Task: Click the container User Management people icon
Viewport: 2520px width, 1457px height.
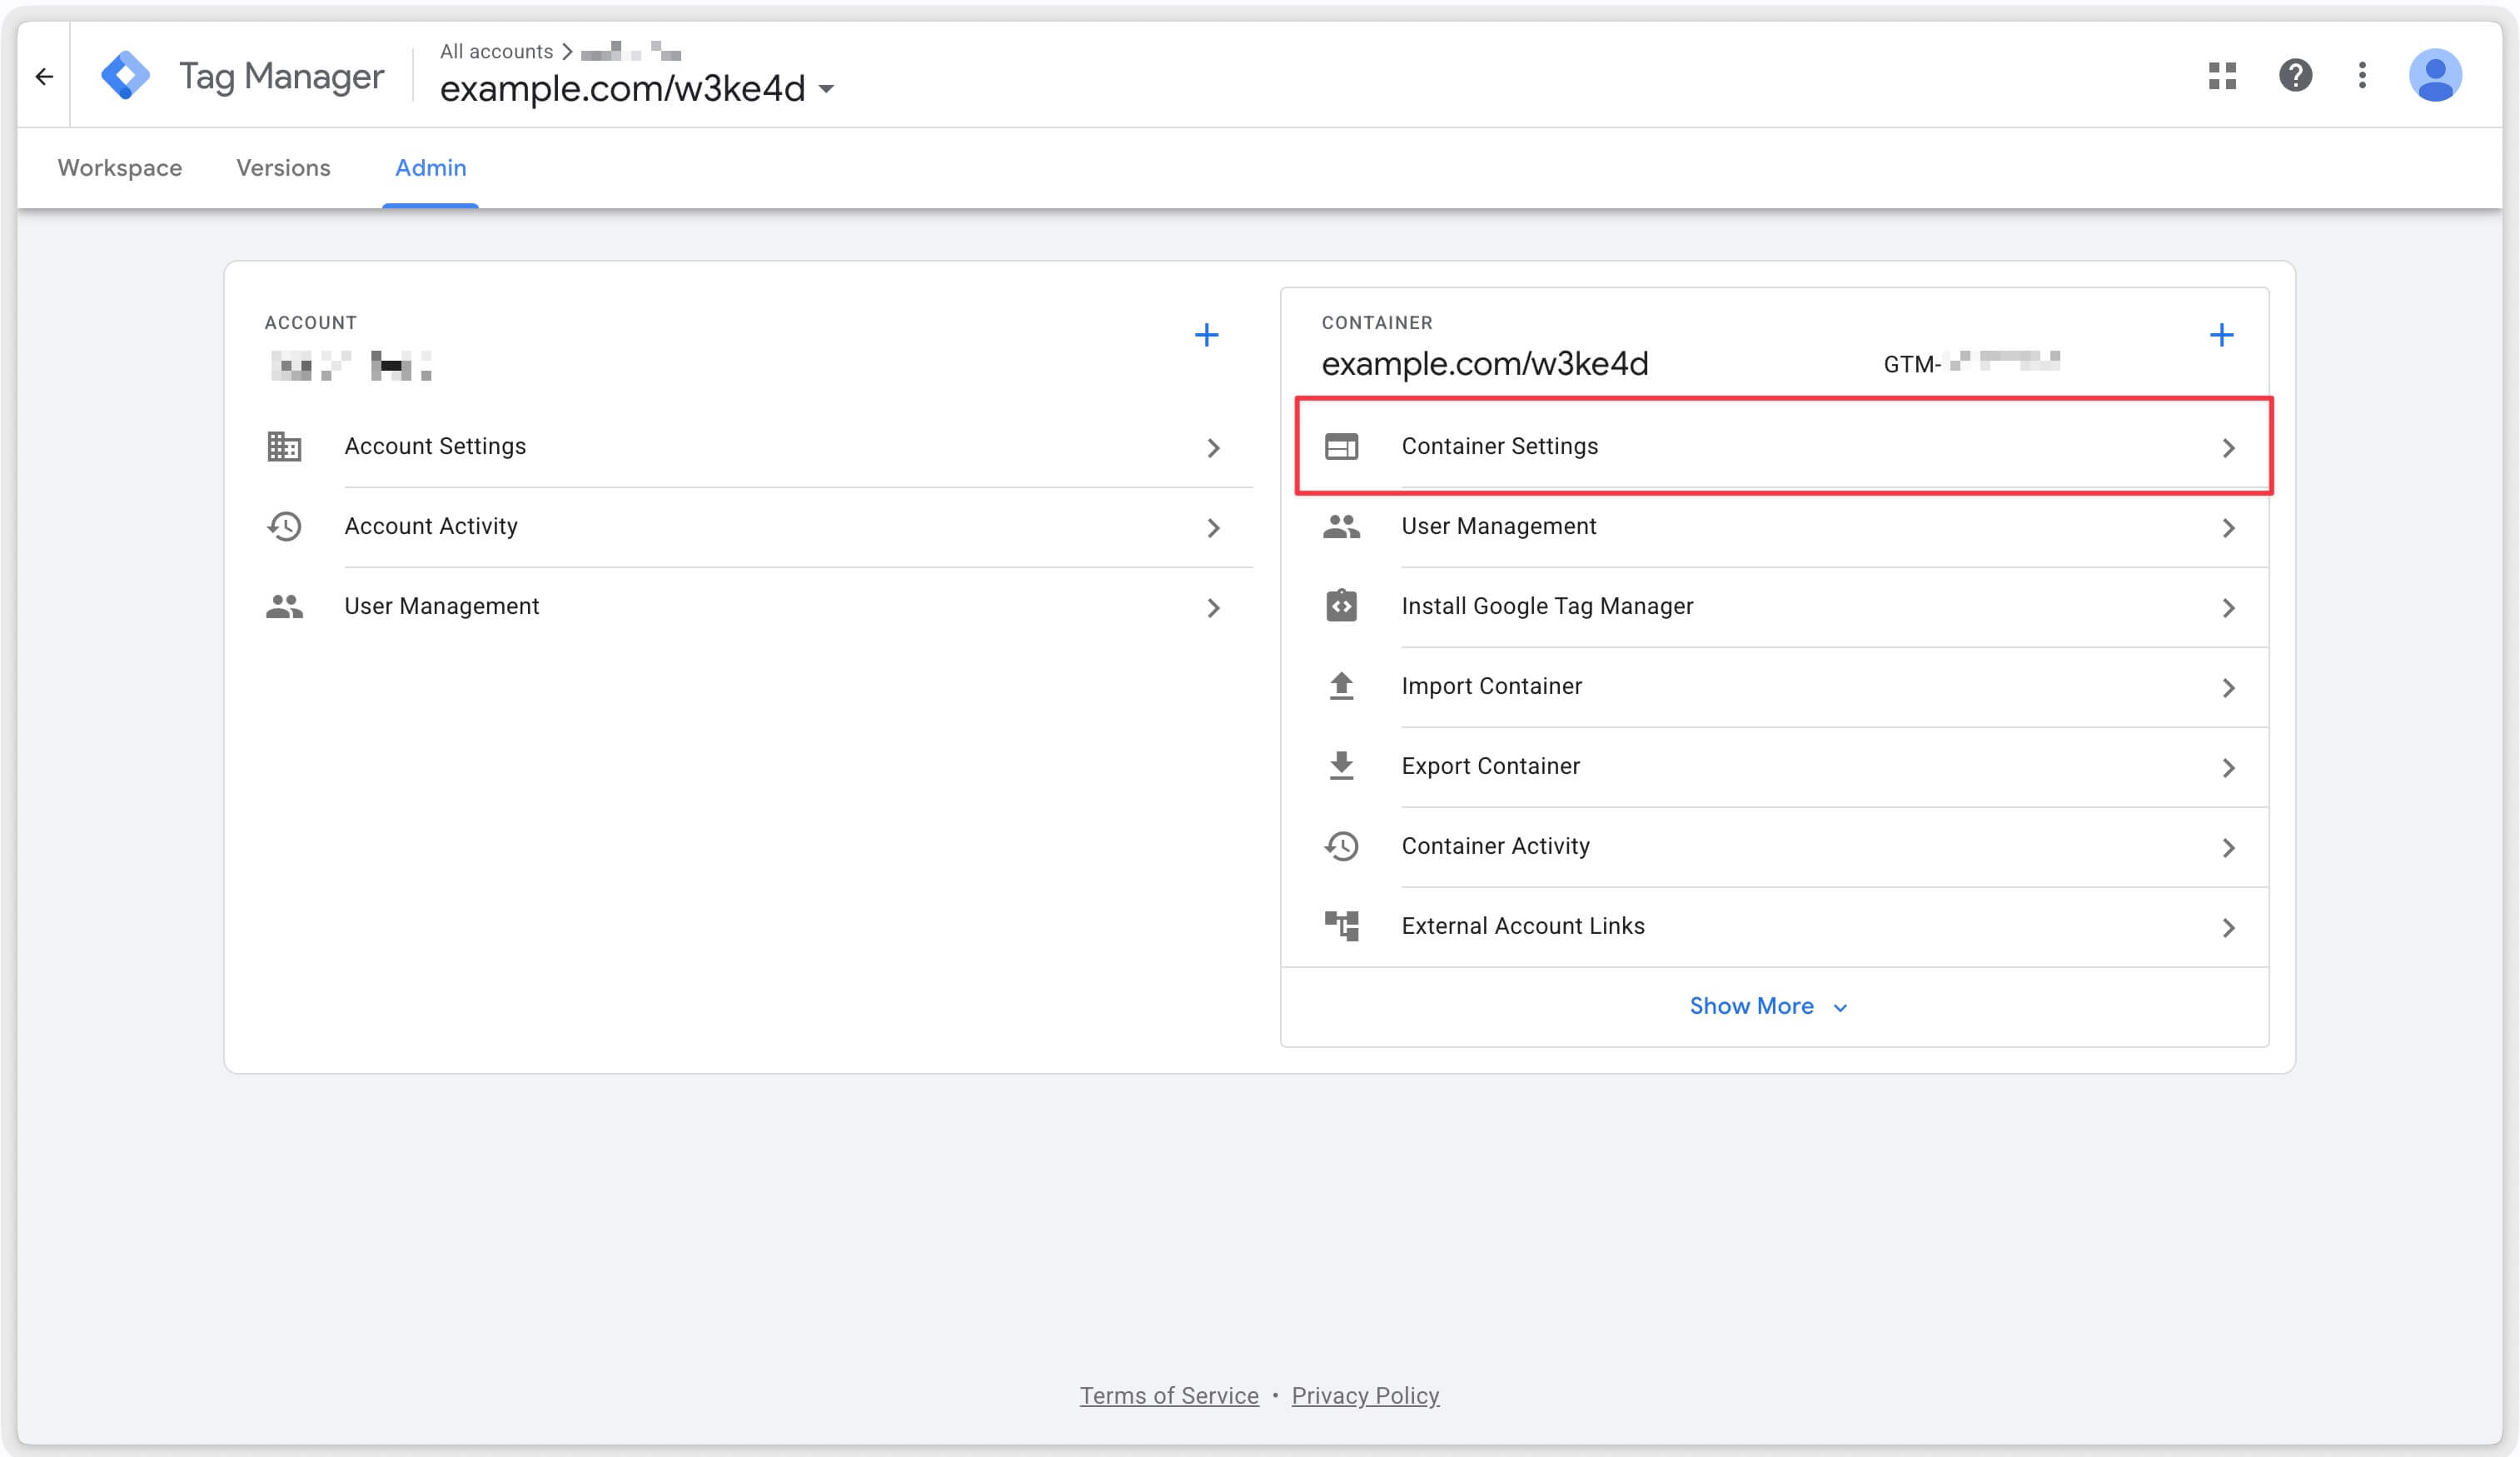Action: point(1341,527)
